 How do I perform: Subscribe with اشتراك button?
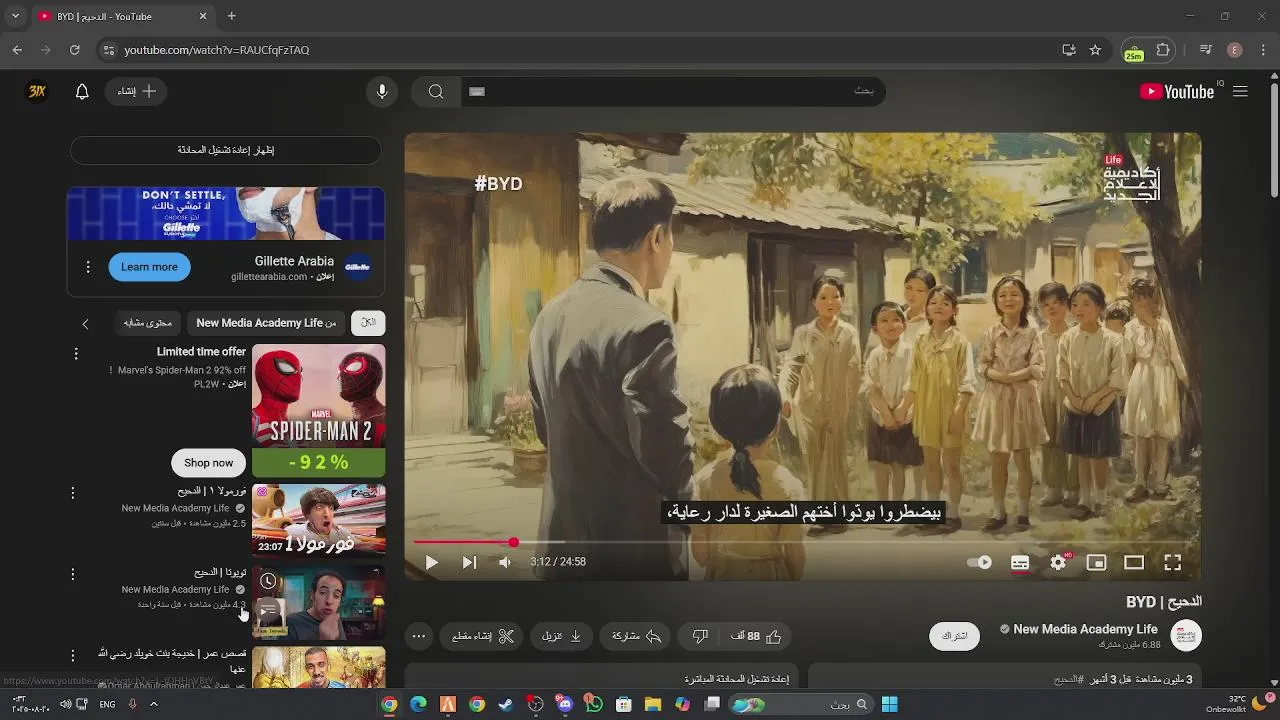point(955,636)
